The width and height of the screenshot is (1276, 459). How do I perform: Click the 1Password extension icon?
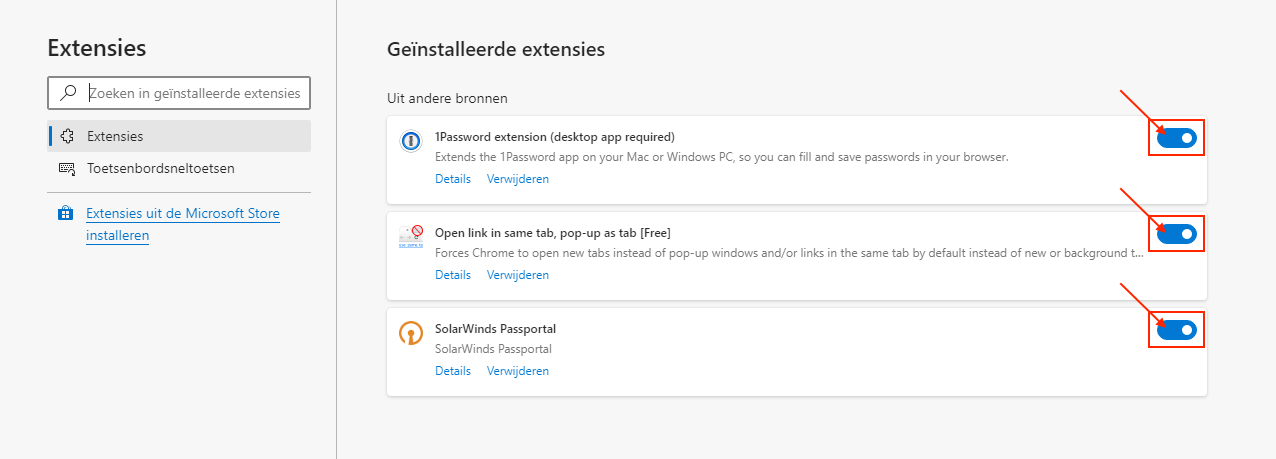[410, 141]
